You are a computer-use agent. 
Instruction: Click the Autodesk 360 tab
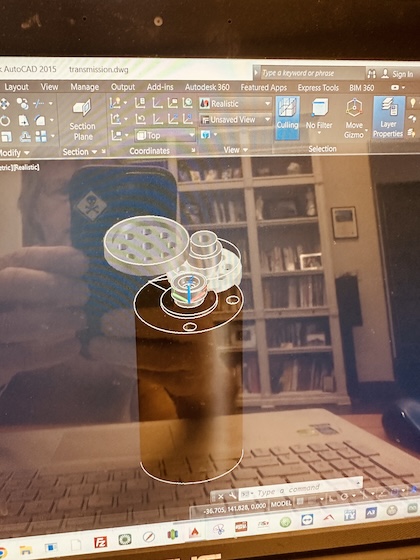pyautogui.click(x=207, y=87)
